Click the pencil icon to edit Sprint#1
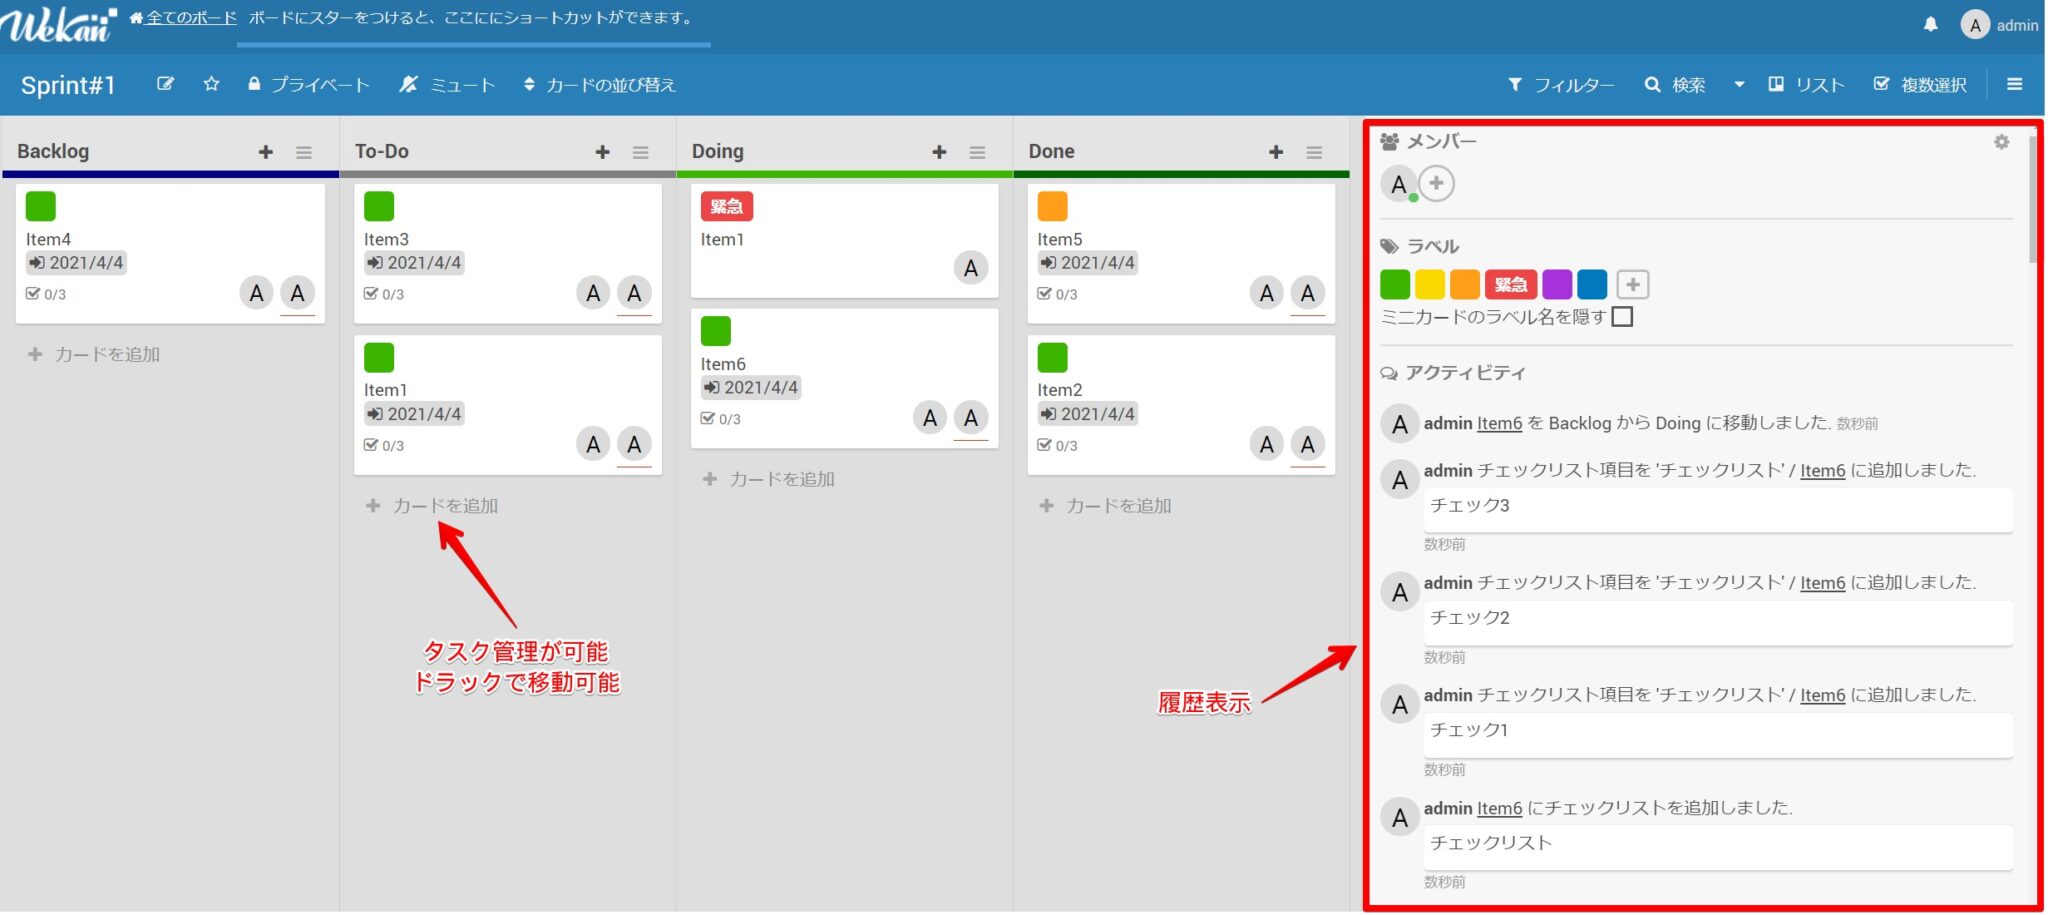The width and height of the screenshot is (2048, 915). (166, 84)
